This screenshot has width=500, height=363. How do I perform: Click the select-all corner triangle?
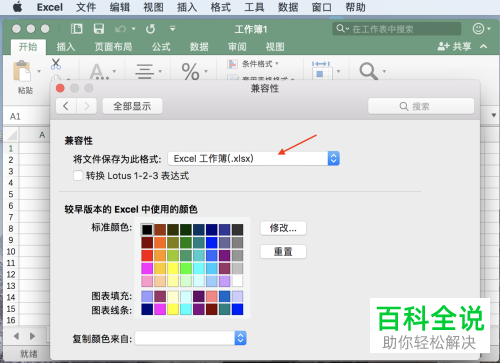(12, 135)
